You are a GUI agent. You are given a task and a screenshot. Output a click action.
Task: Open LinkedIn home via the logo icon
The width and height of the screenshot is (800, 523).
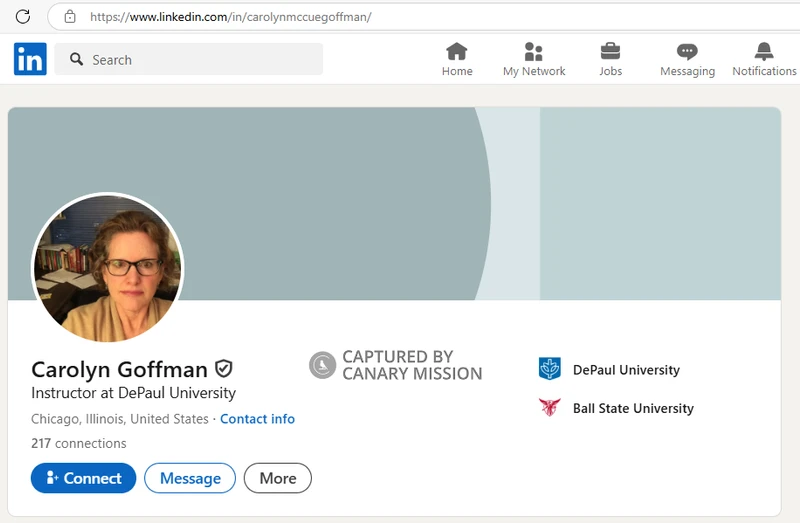pos(30,59)
